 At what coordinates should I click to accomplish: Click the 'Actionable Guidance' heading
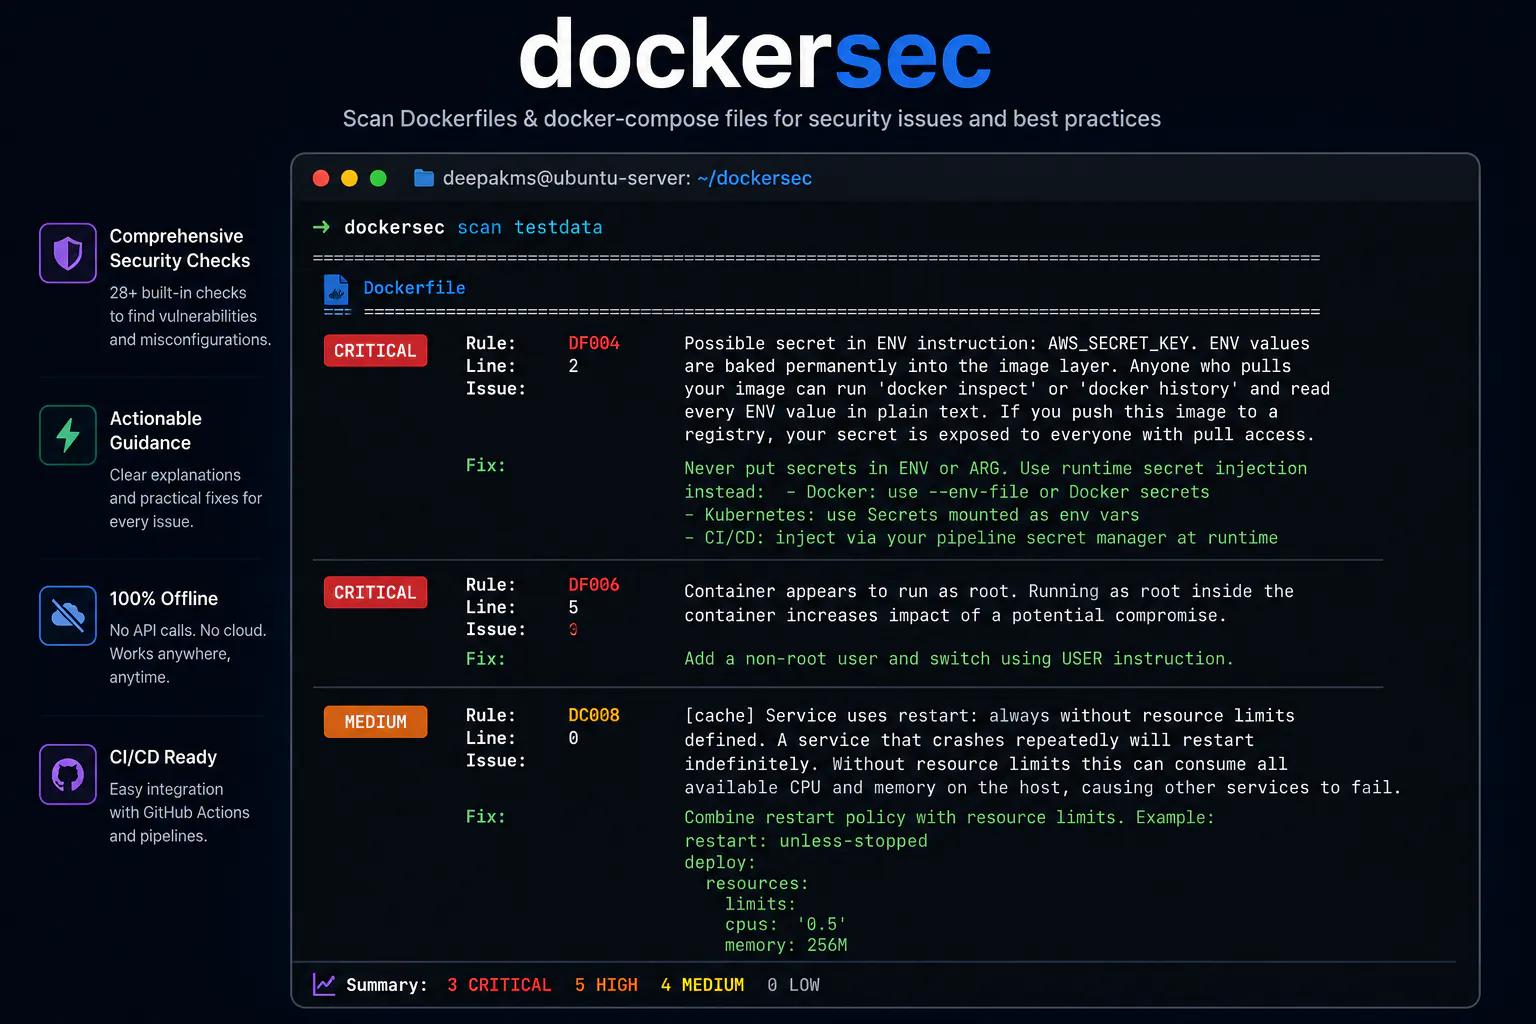156,430
